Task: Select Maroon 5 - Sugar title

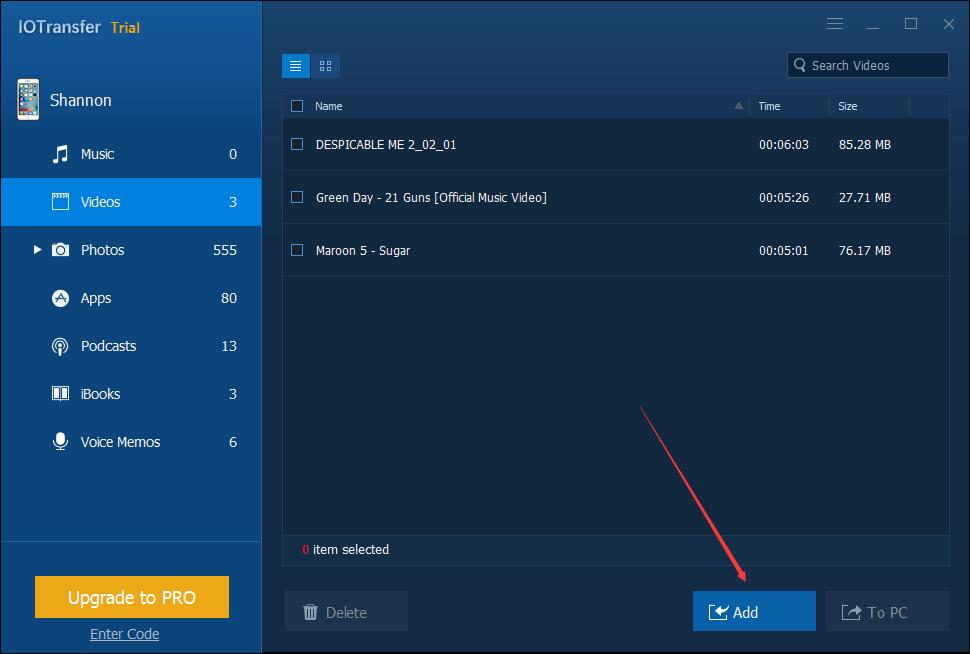Action: point(363,251)
